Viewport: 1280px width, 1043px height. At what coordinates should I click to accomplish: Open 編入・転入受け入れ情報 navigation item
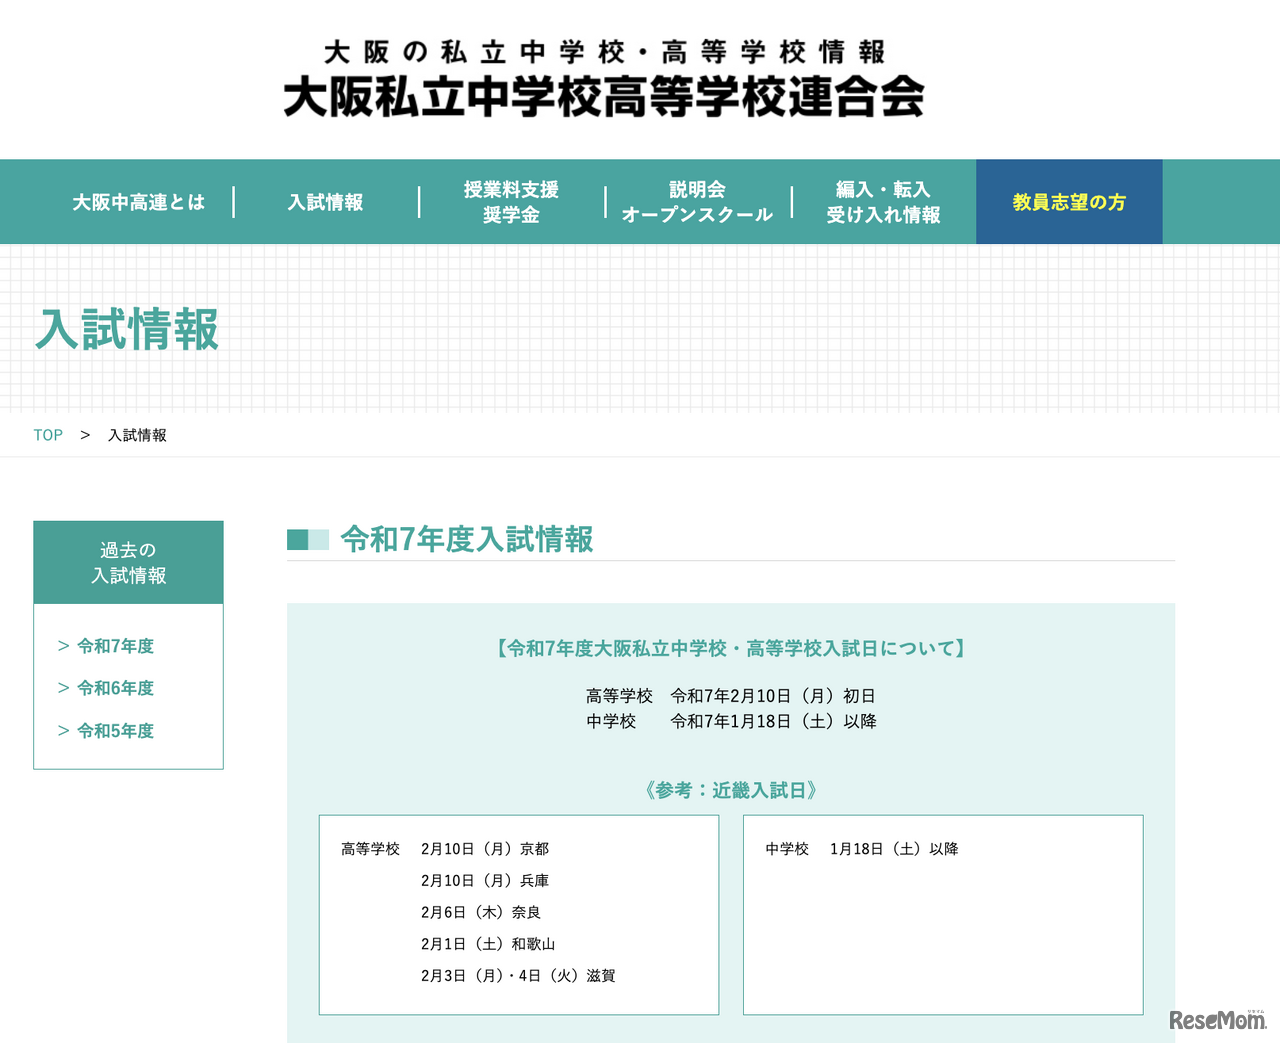884,201
